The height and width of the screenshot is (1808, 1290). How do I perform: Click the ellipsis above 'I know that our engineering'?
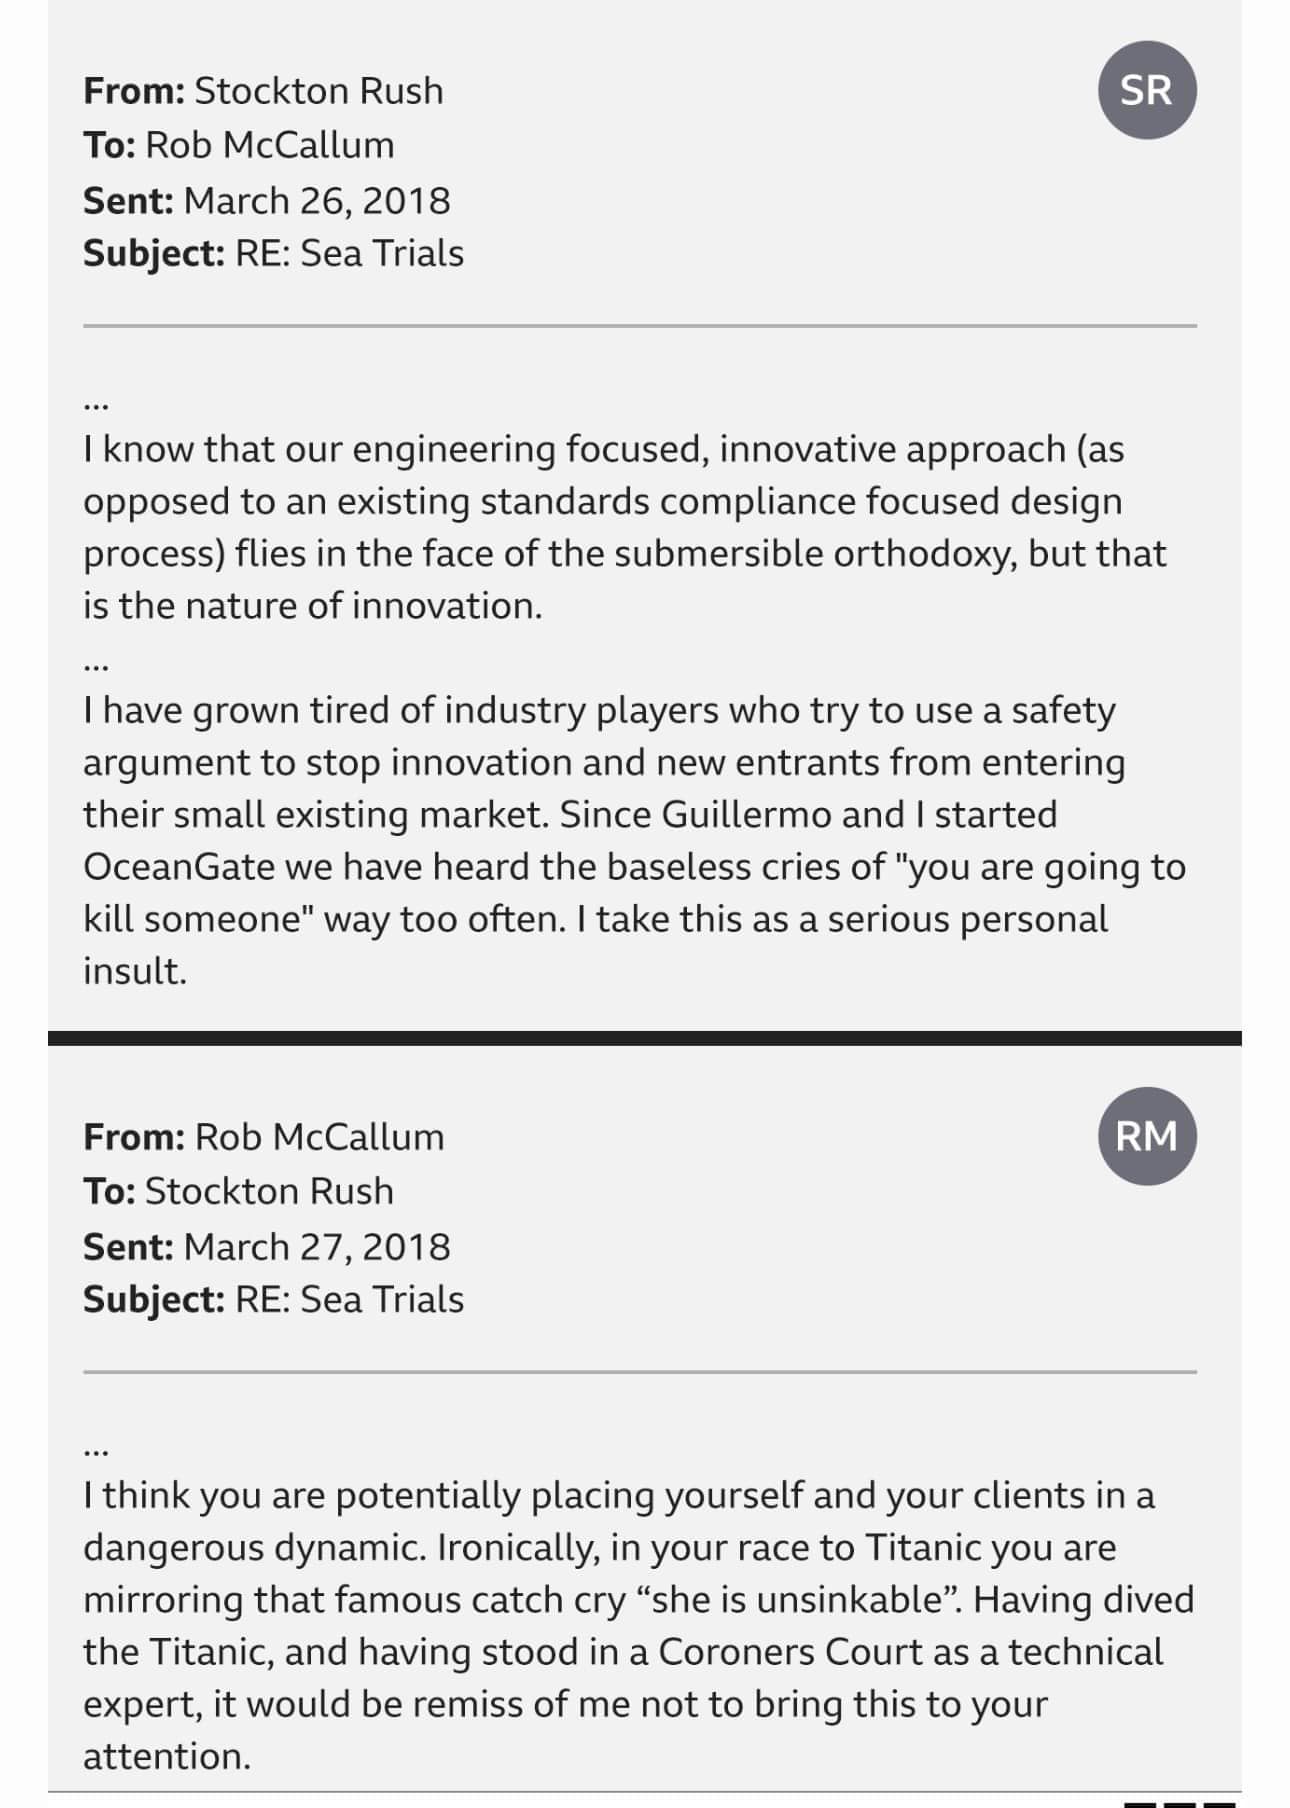click(x=96, y=406)
